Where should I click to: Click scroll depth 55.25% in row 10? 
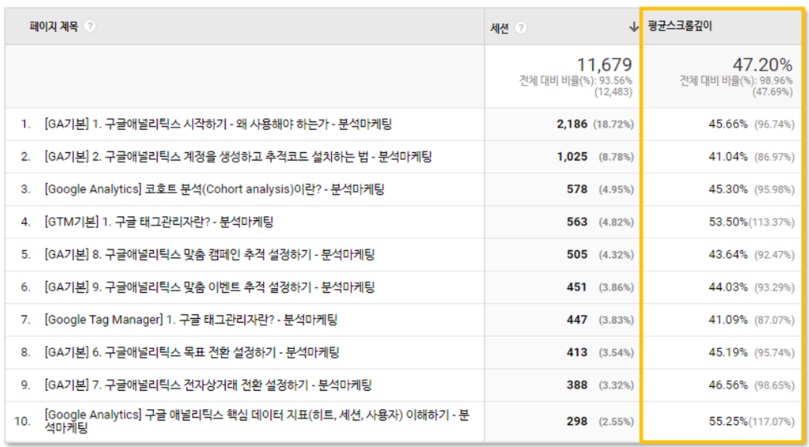728,422
